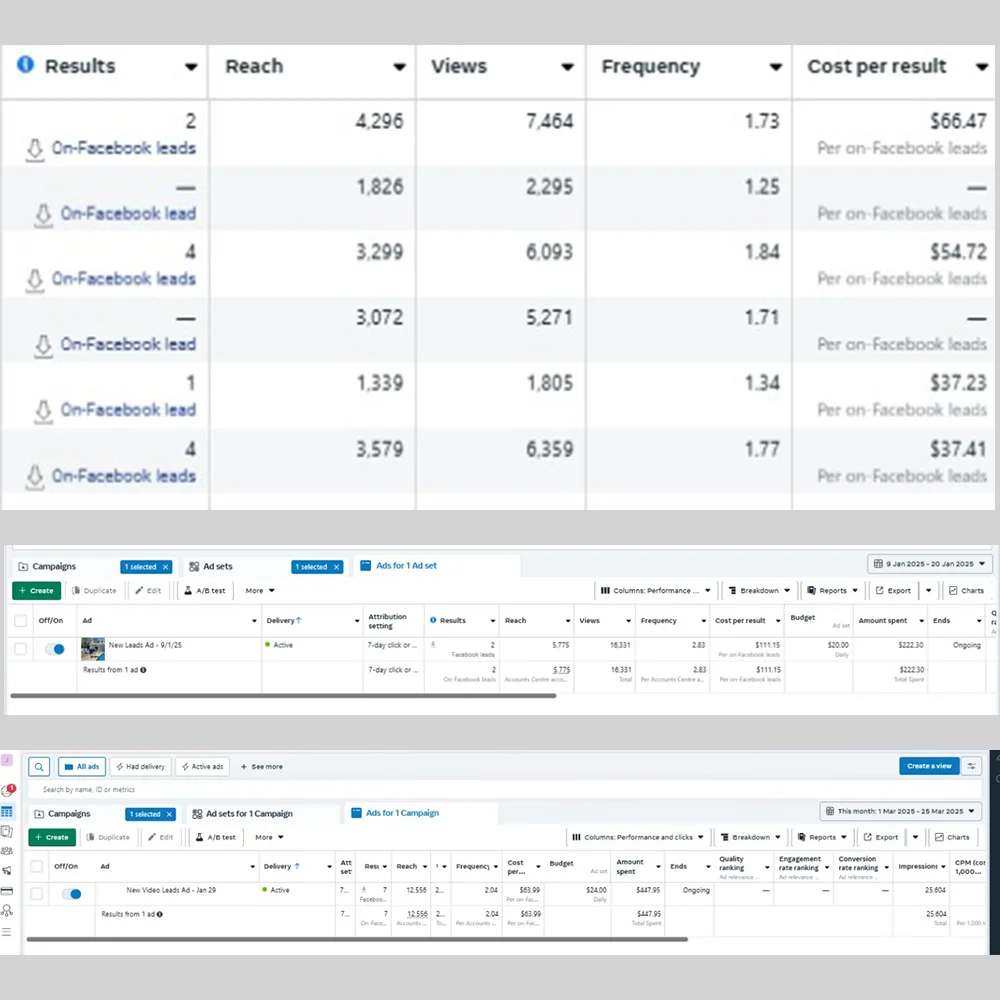Image resolution: width=1000 pixels, height=1000 pixels.
Task: Click the magnifier search icon beside All ads
Action: pyautogui.click(x=38, y=767)
